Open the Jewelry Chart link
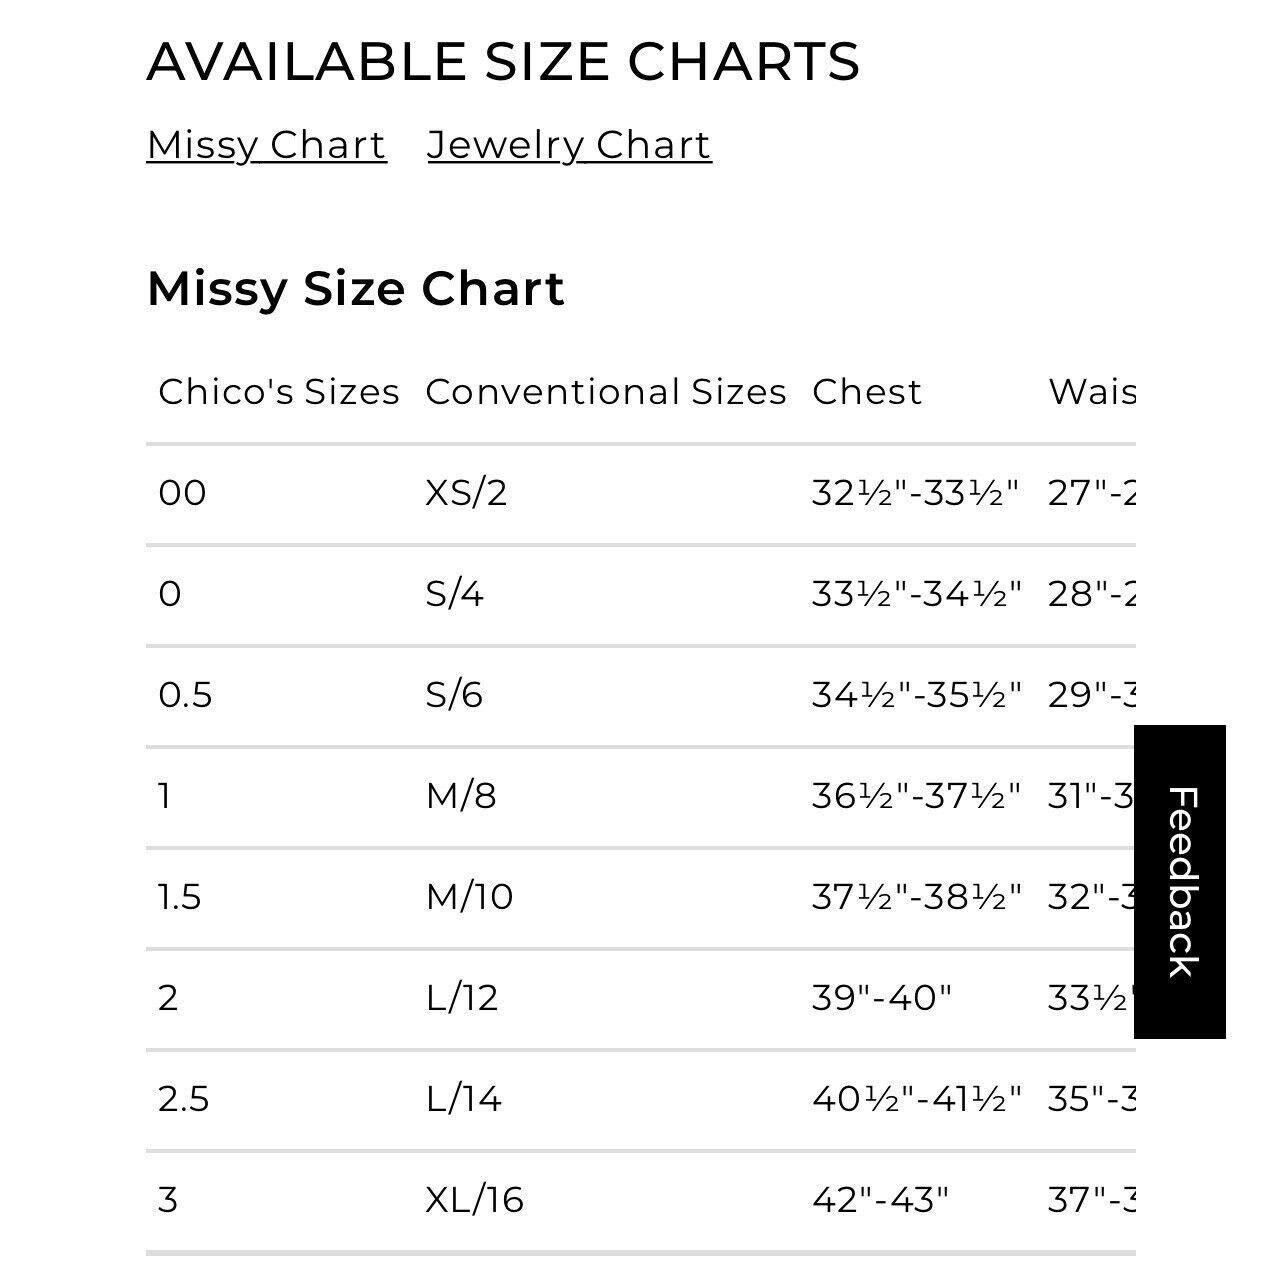The image size is (1282, 1282). [569, 145]
